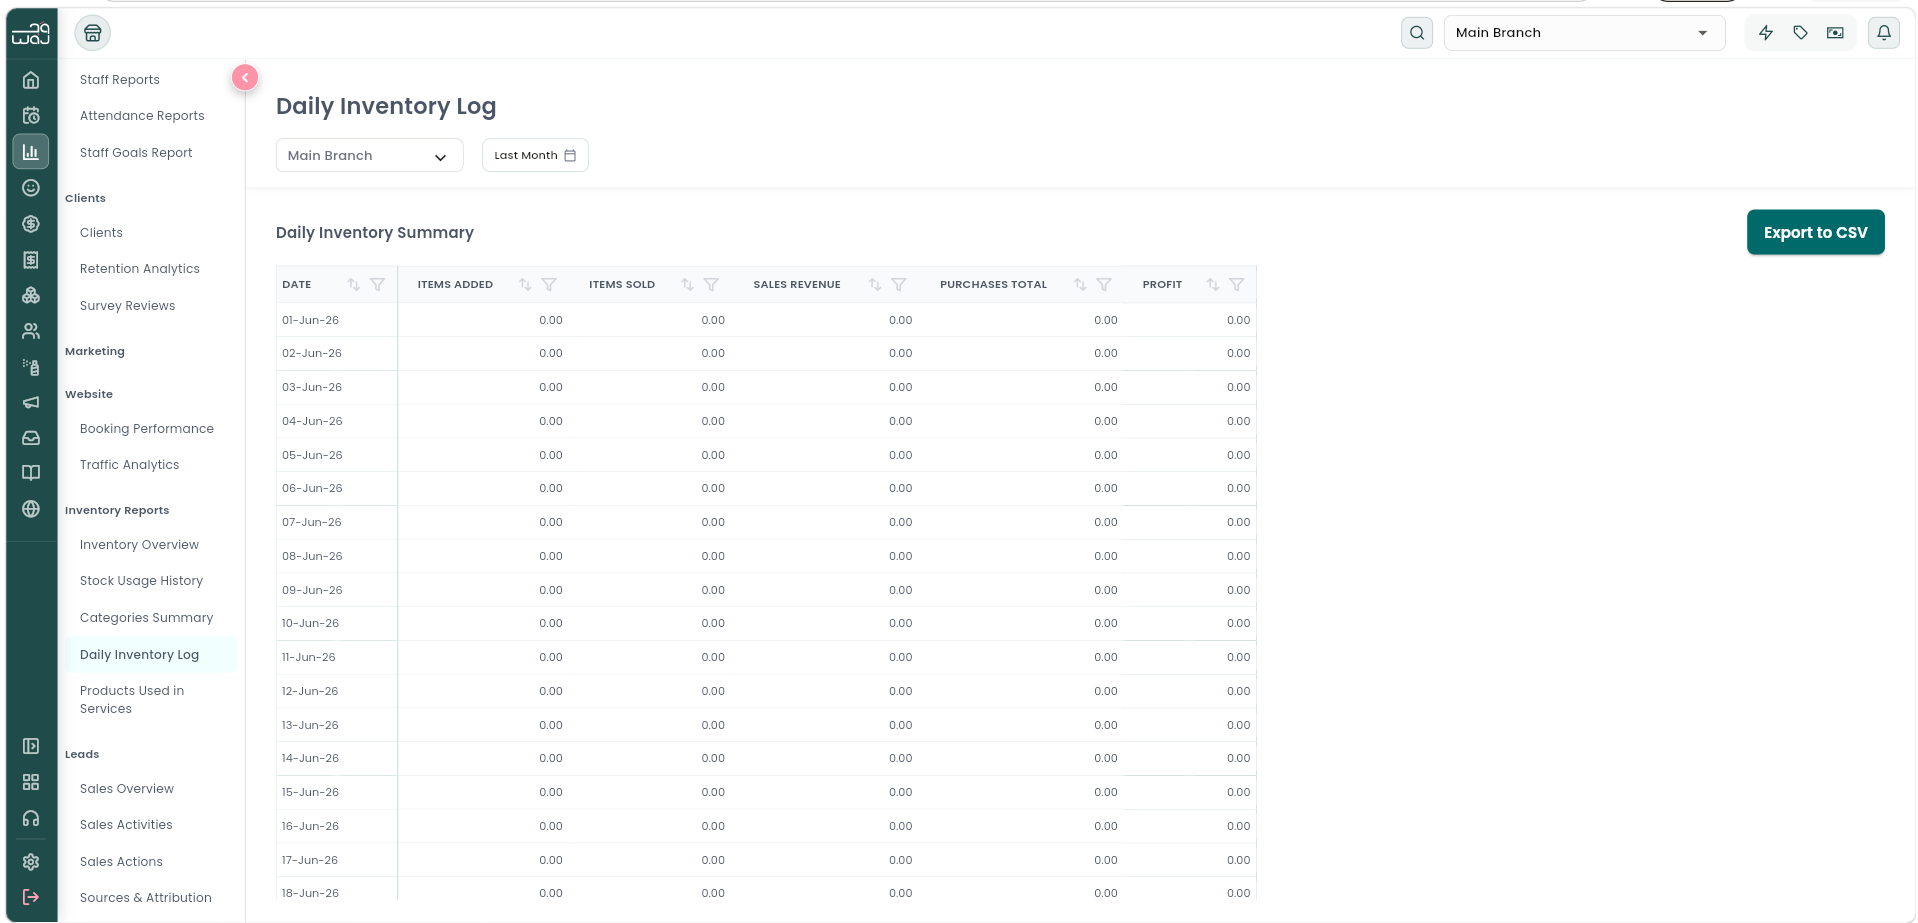Click the cash register icon in header

pos(1835,33)
